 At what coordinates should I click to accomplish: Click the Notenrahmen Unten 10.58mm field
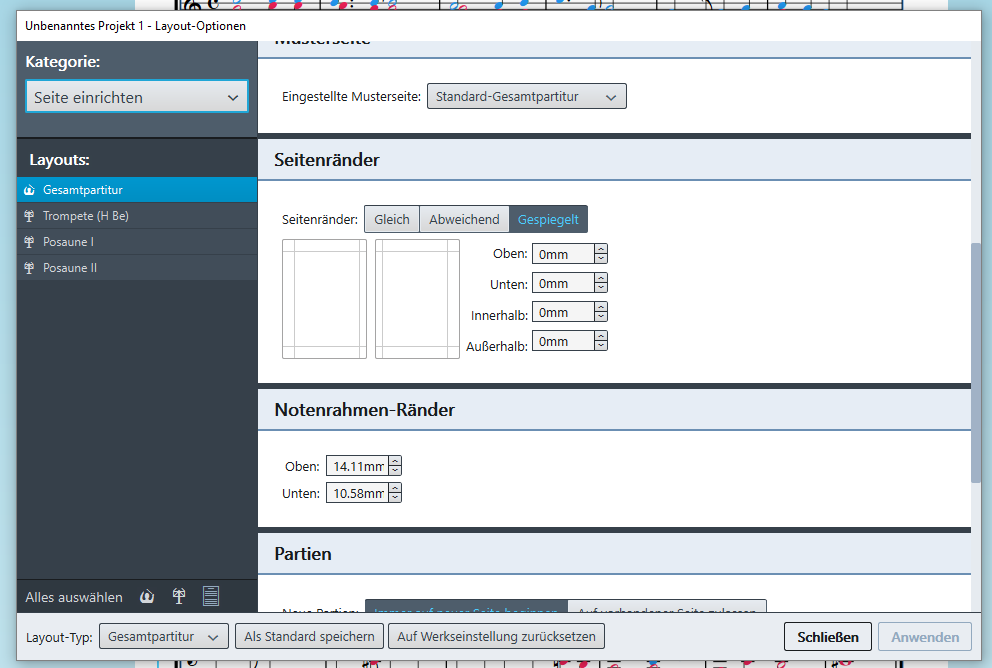click(357, 493)
